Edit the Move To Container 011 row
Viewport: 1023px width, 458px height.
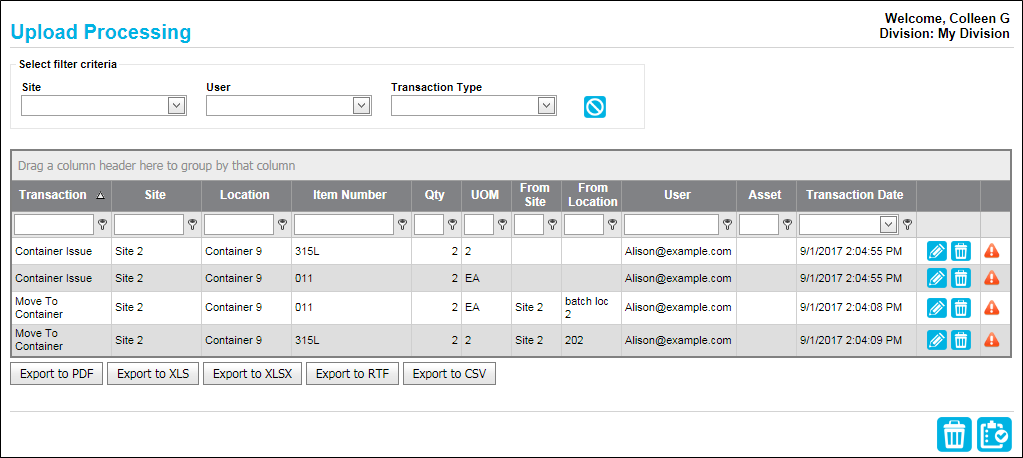pos(937,307)
